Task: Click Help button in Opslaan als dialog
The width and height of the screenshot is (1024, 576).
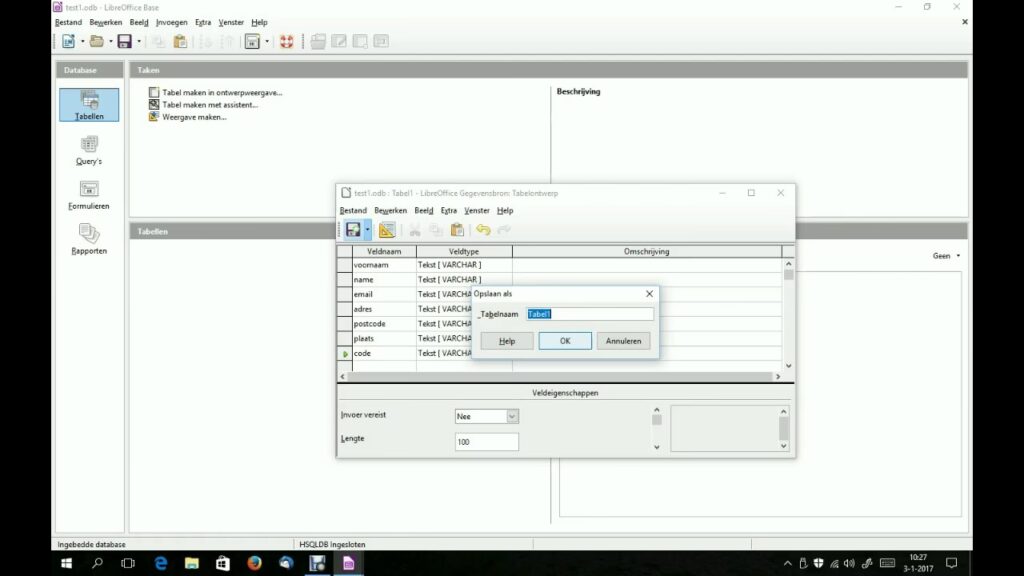Action: click(507, 341)
